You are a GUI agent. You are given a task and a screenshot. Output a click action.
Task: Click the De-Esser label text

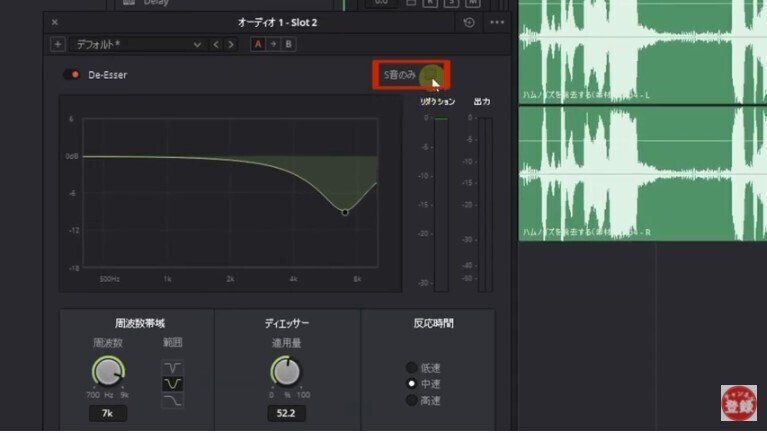coord(108,75)
